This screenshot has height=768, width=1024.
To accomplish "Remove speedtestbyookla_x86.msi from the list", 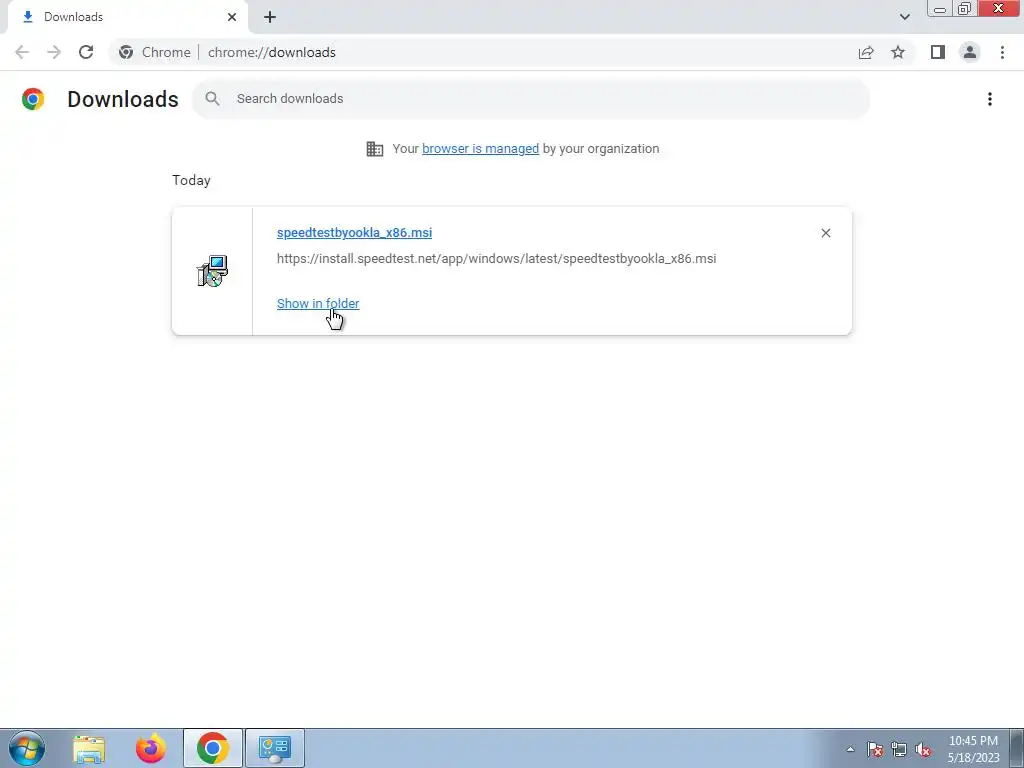I will 825,233.
